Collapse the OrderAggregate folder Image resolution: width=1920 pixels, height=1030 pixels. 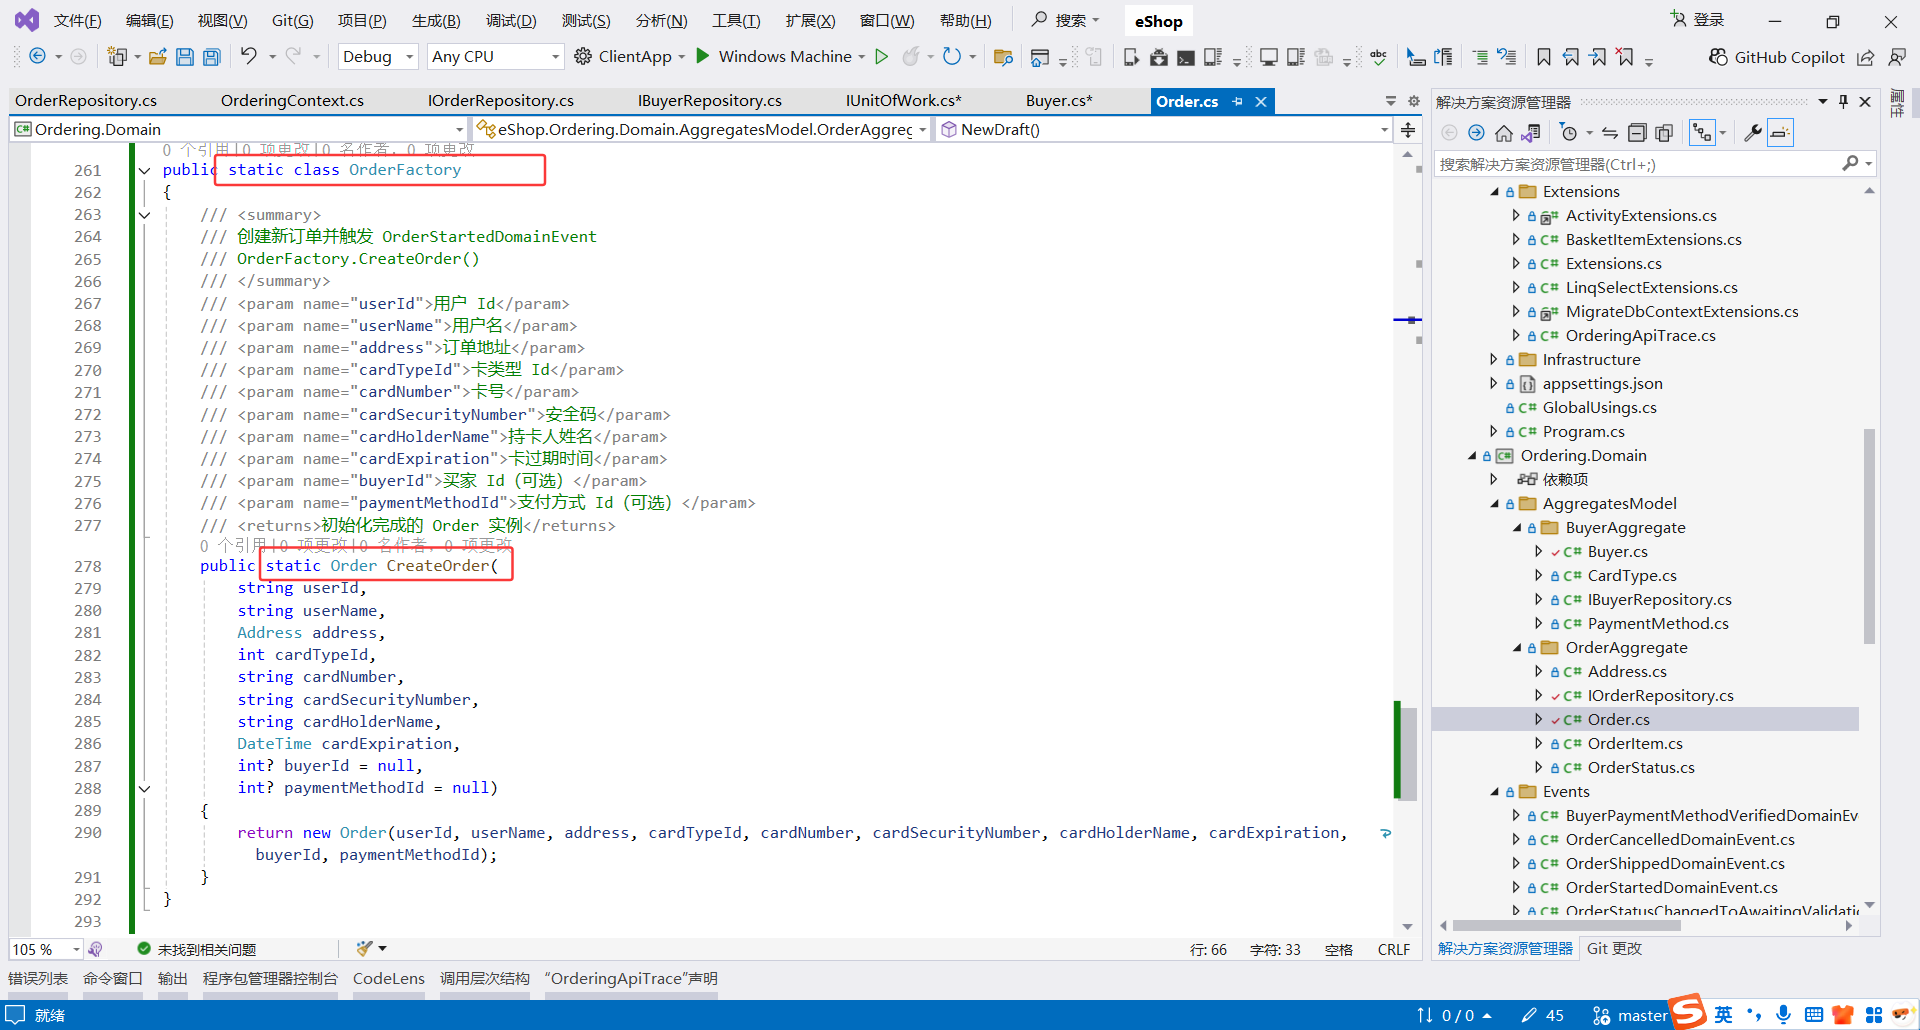(1516, 648)
